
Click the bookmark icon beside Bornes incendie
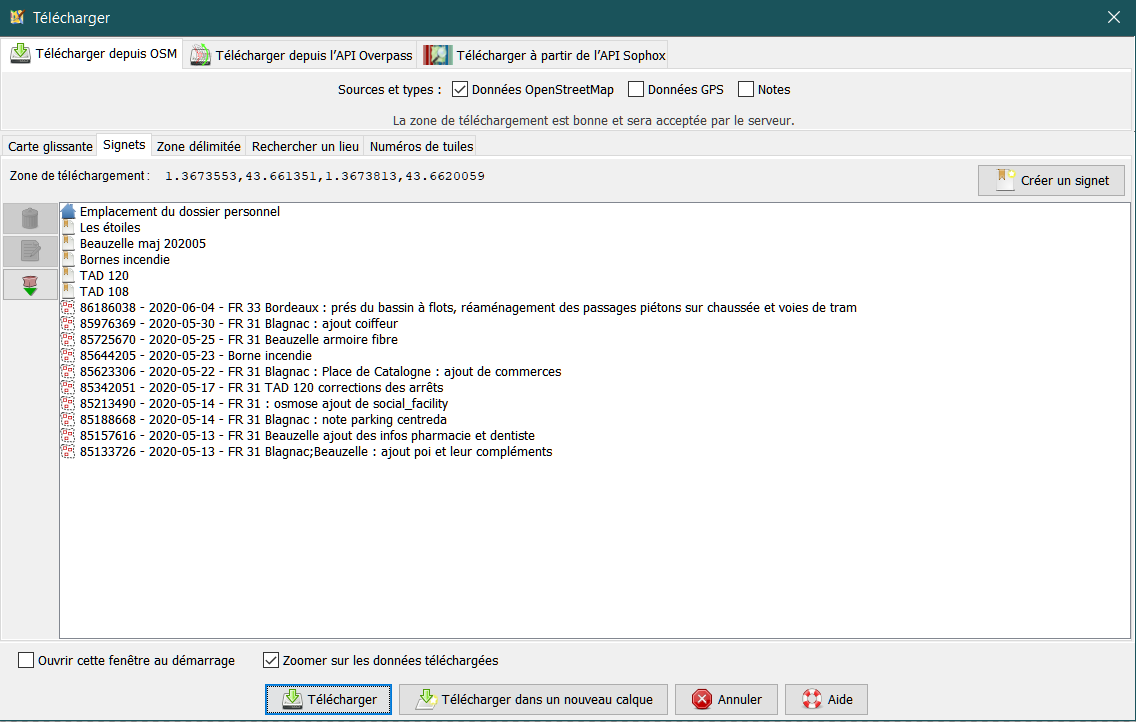[68, 259]
